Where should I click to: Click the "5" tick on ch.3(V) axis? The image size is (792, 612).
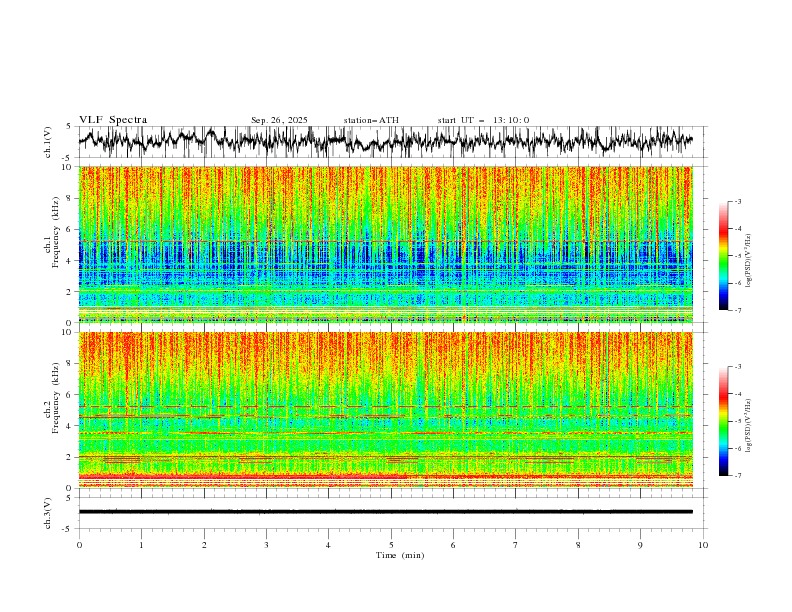point(68,498)
